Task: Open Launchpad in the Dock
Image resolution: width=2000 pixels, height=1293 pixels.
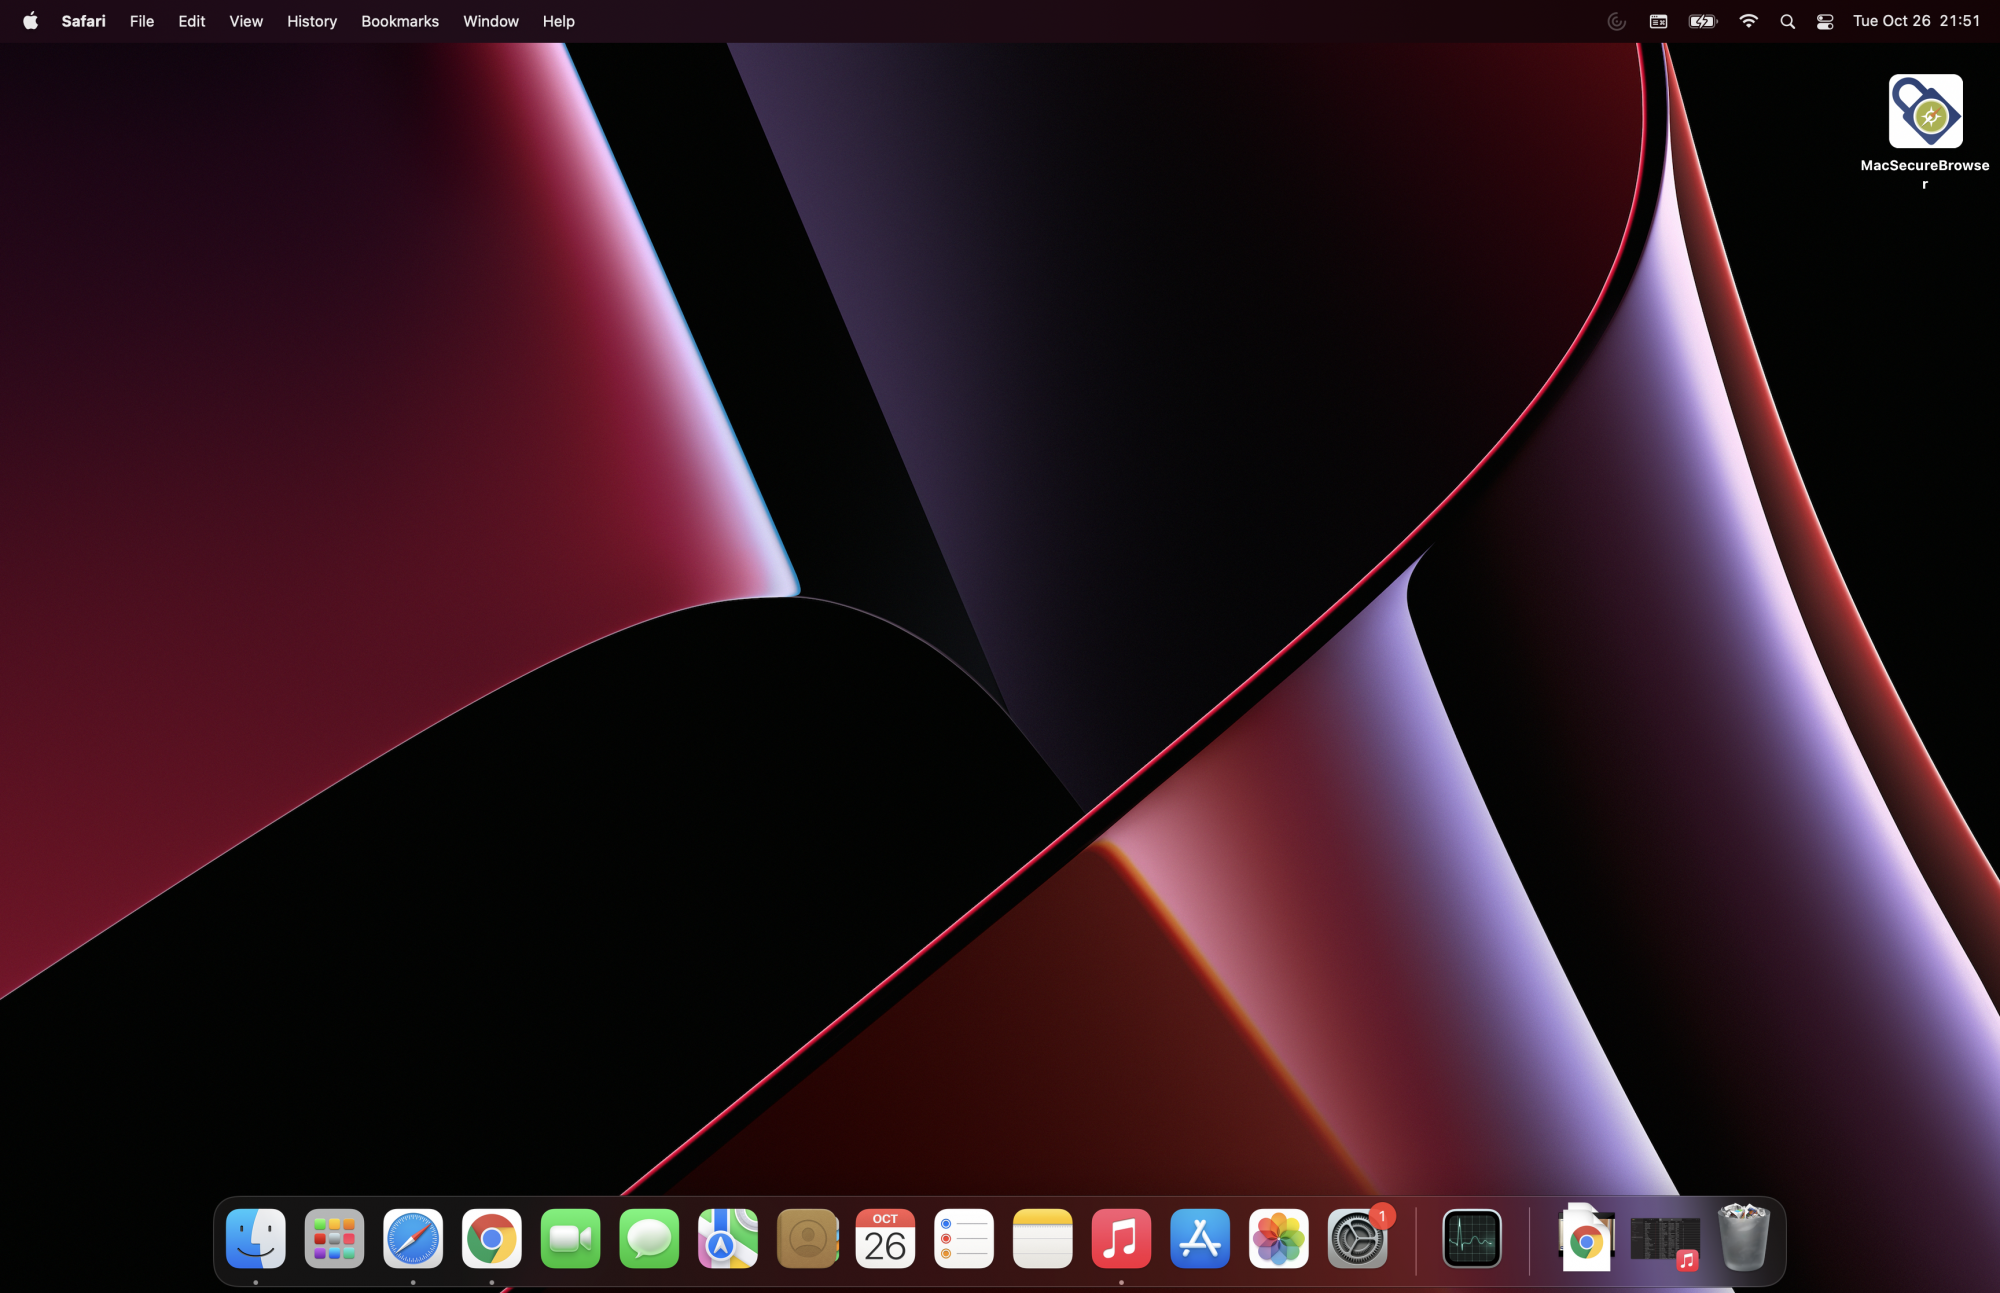Action: coord(334,1239)
